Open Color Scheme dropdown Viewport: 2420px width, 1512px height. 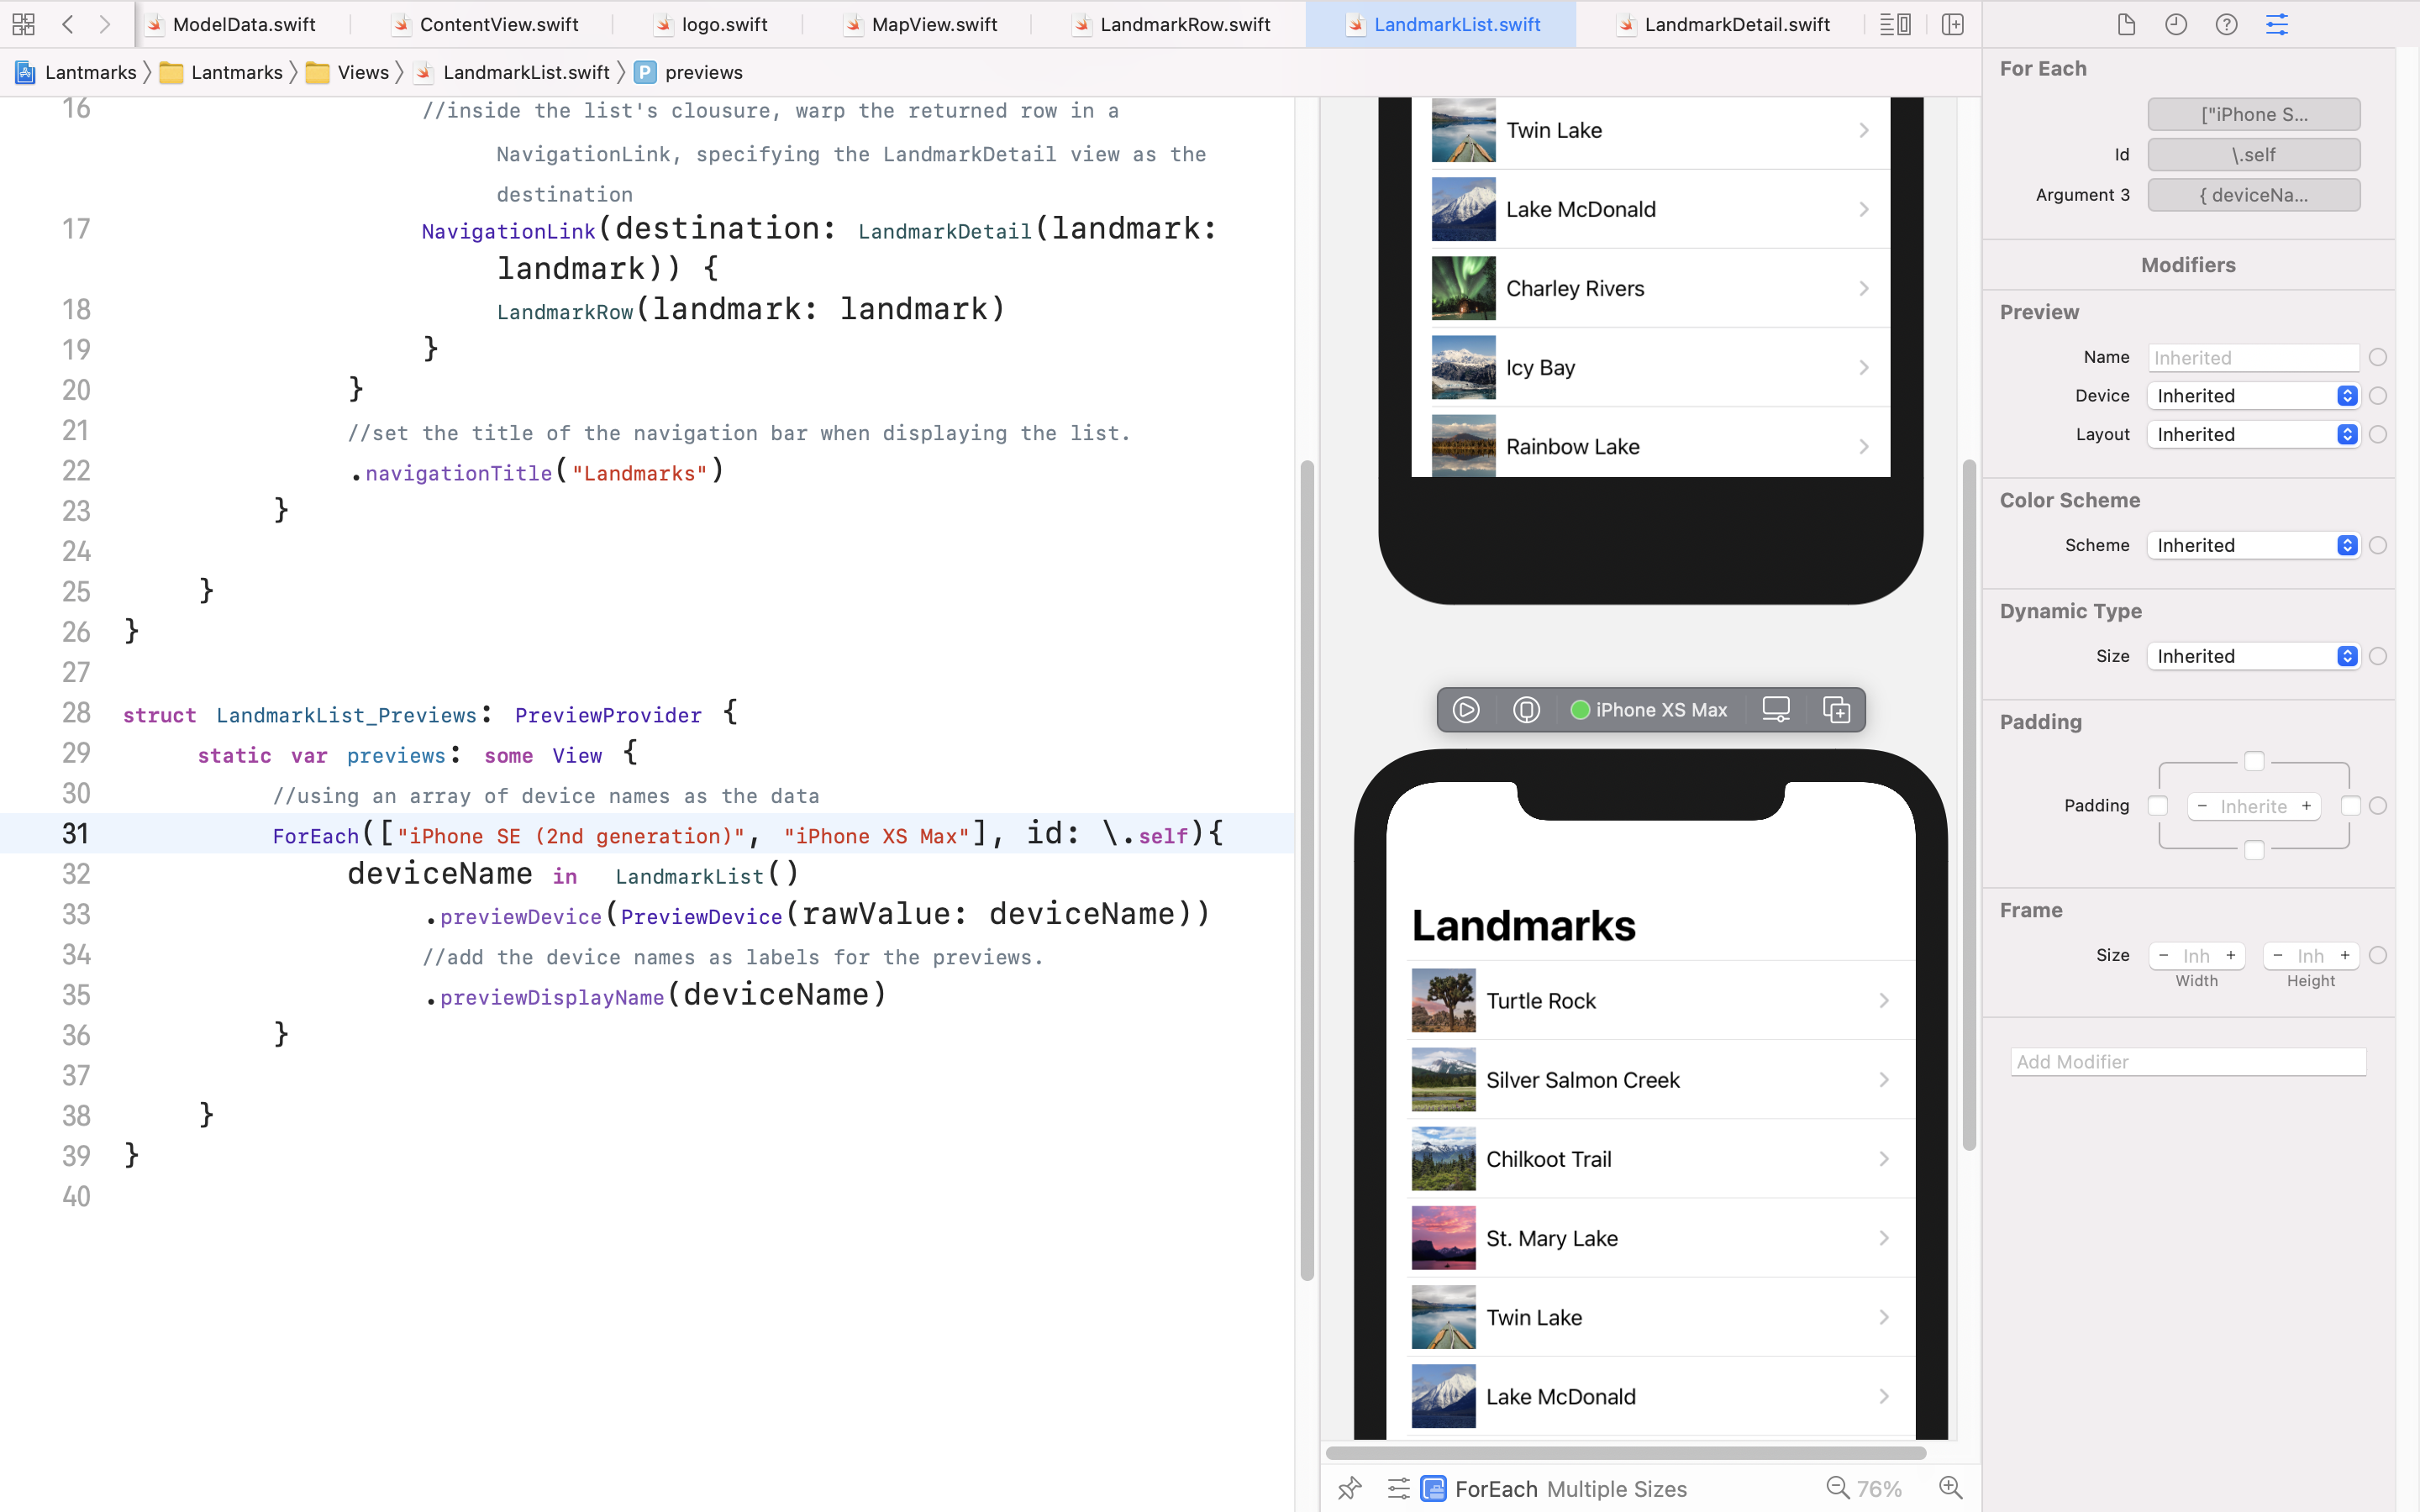(x=2254, y=545)
